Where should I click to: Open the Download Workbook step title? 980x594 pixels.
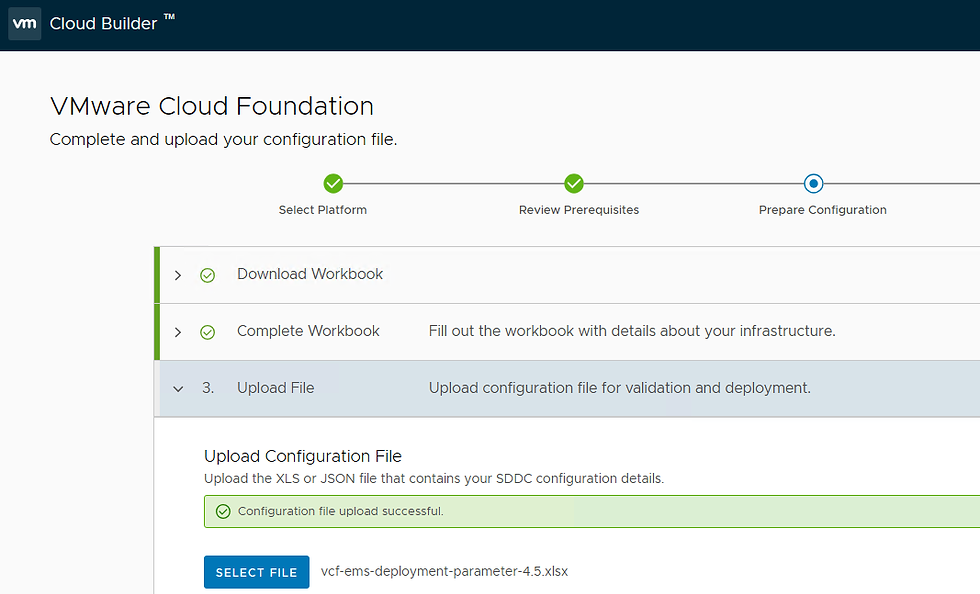[x=310, y=274]
